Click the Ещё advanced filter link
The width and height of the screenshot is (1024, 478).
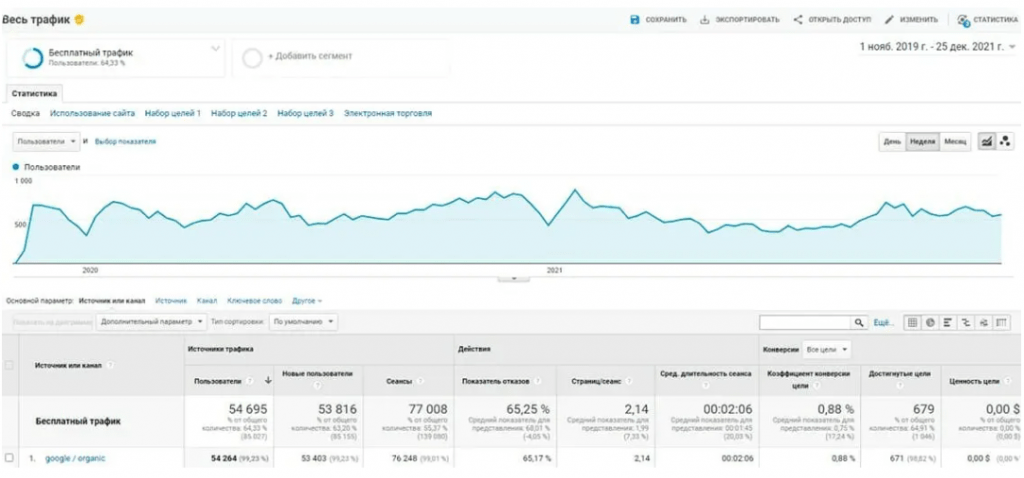[x=882, y=323]
